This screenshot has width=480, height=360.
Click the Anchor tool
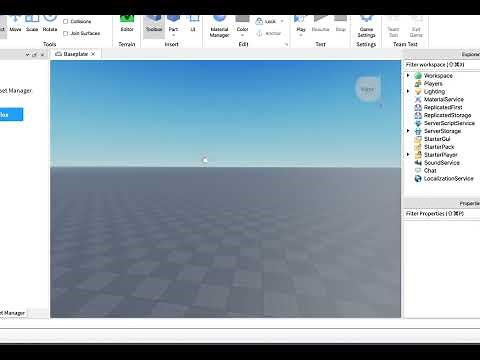click(269, 33)
